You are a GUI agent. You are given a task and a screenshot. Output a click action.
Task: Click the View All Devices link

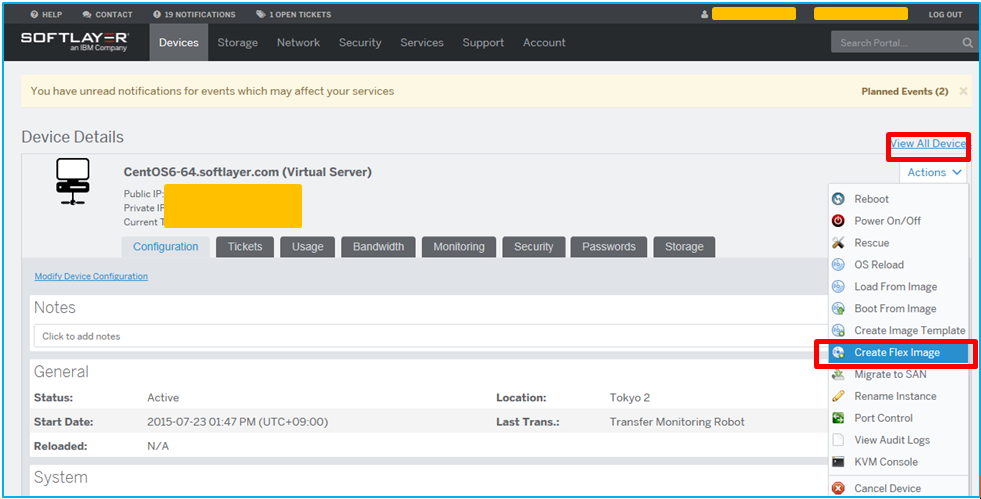point(929,143)
